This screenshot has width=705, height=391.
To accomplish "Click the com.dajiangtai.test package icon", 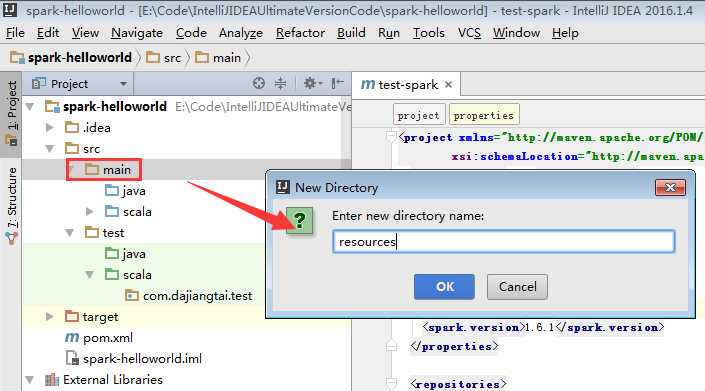I will [132, 296].
